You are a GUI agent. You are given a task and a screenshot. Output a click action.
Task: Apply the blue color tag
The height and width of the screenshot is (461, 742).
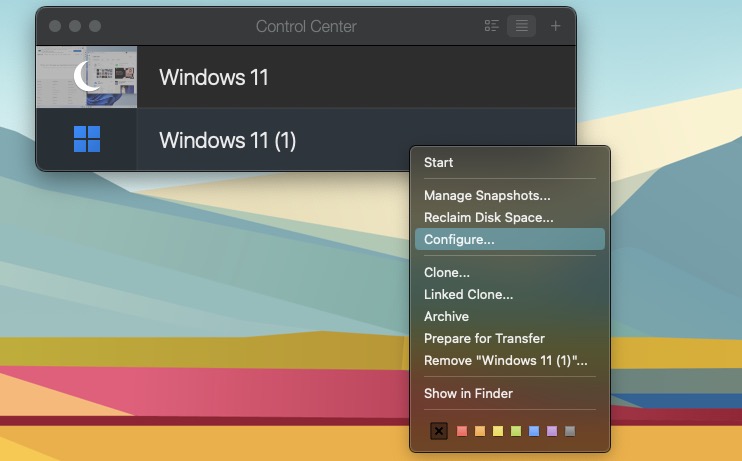click(x=534, y=431)
